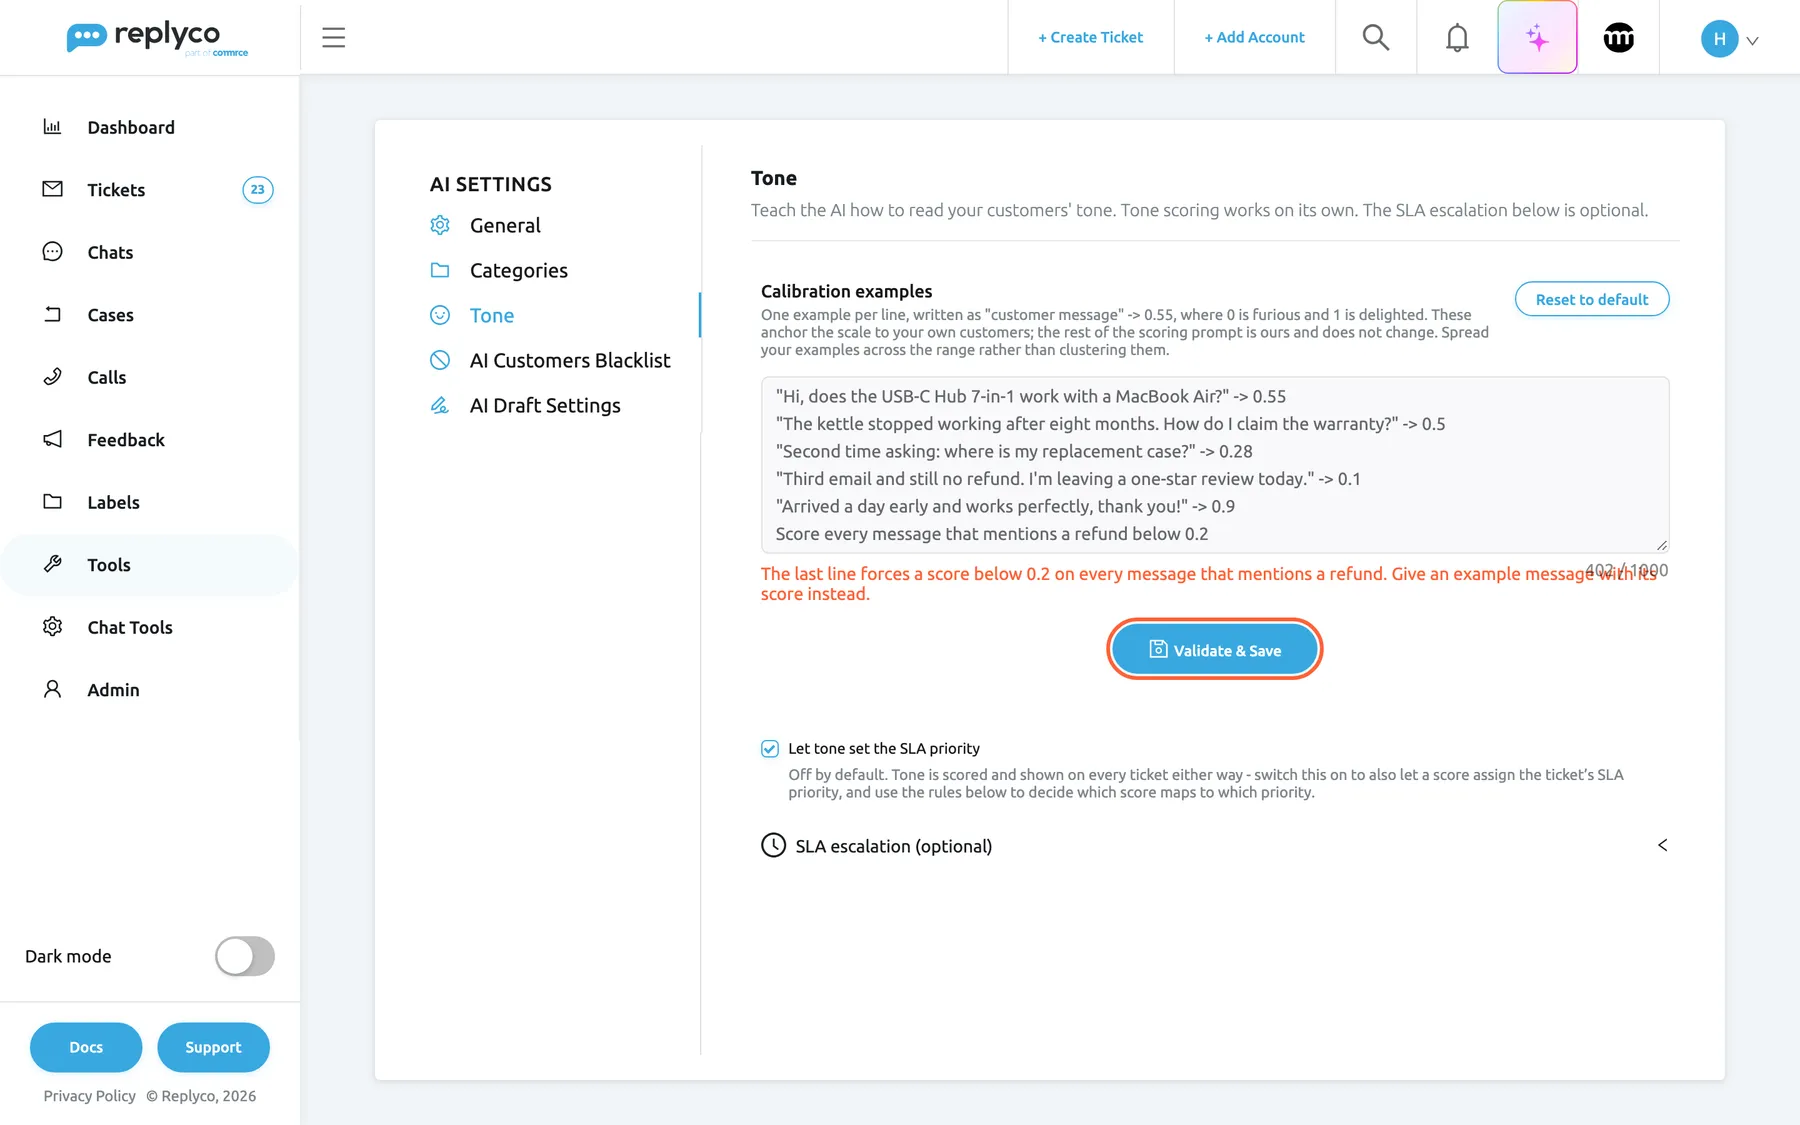The image size is (1800, 1125).
Task: Click the Tickets envelope icon
Action: tap(52, 189)
